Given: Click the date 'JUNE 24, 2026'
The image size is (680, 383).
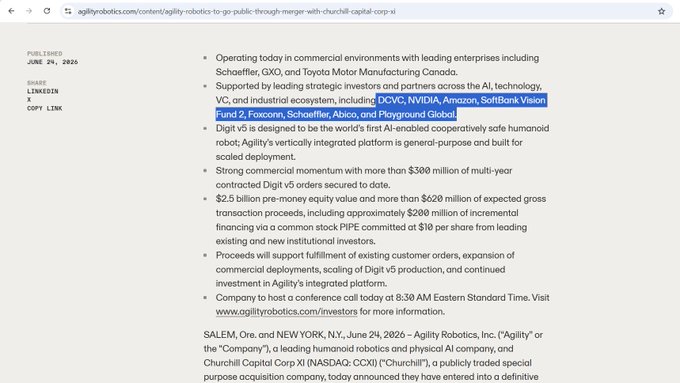Looking at the screenshot, I should [52, 62].
